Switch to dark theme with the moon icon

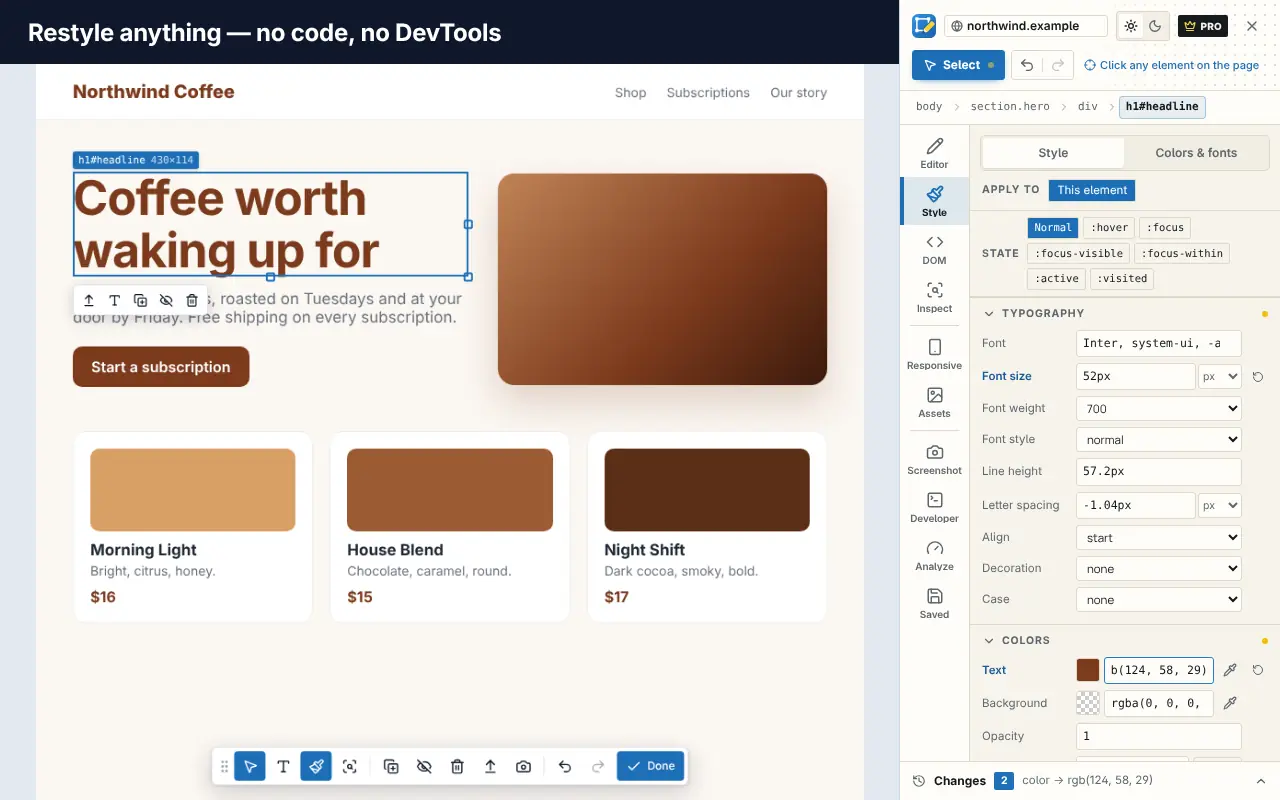tap(1155, 26)
